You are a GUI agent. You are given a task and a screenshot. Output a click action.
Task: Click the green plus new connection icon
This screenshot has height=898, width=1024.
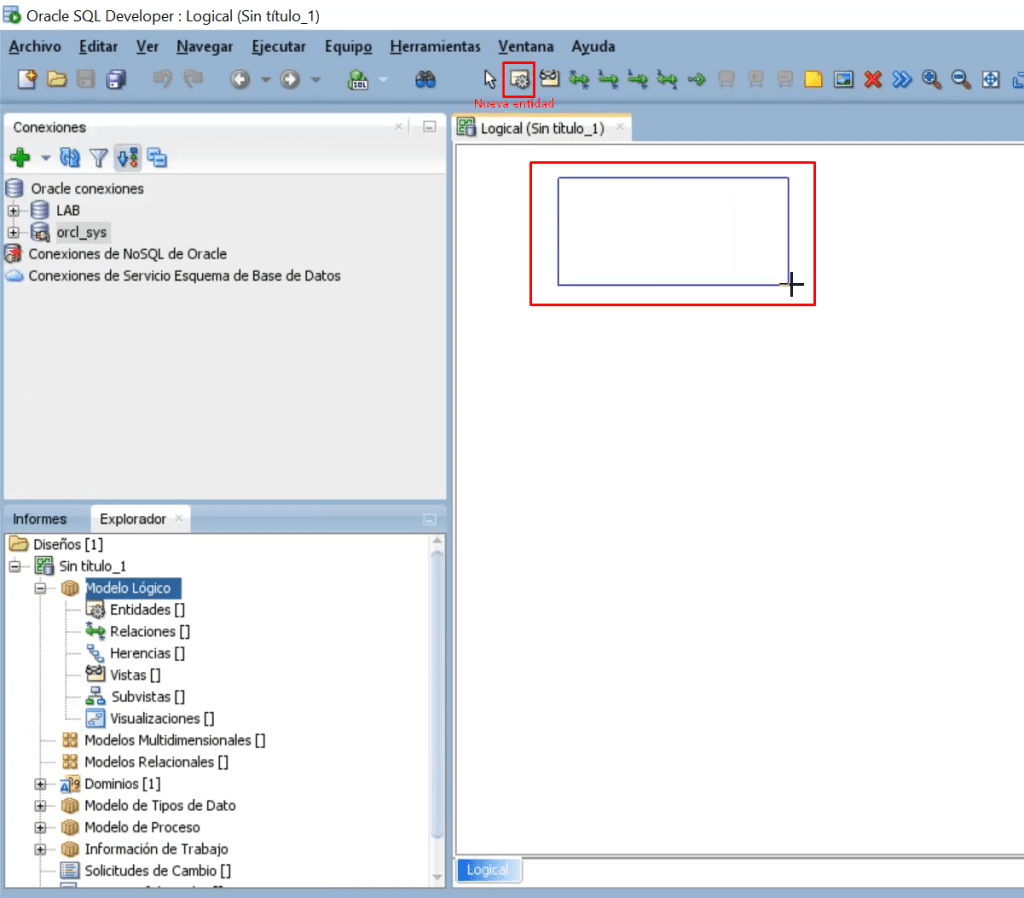click(x=20, y=157)
